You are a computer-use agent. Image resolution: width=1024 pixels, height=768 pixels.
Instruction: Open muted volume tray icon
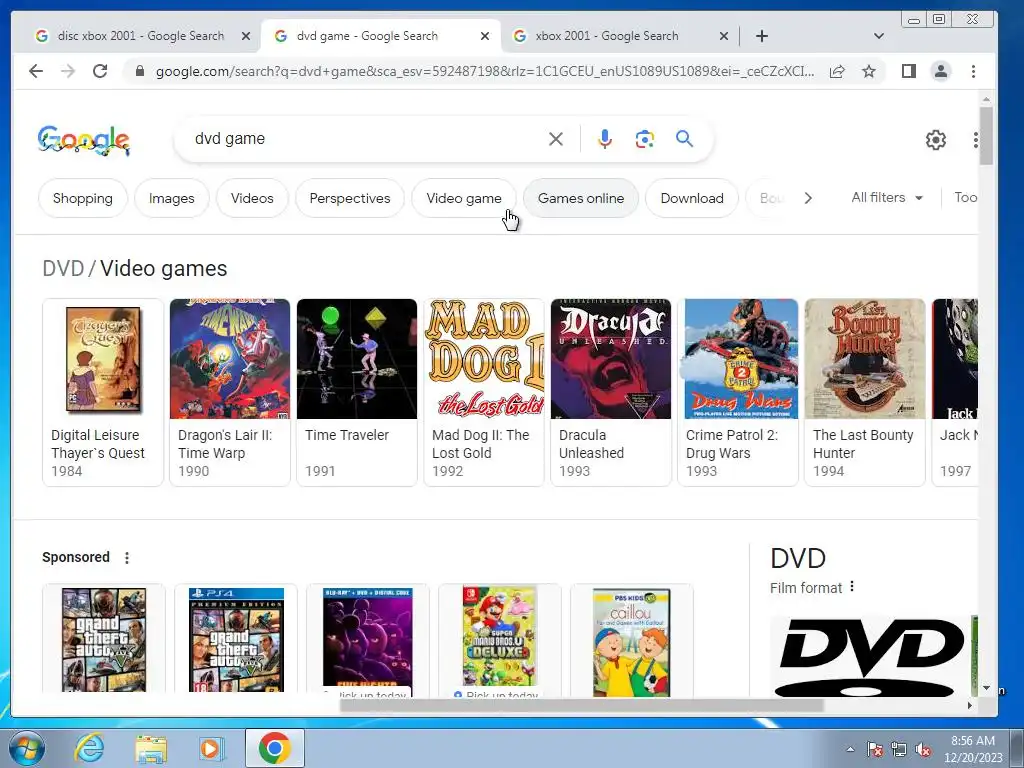[x=923, y=750]
